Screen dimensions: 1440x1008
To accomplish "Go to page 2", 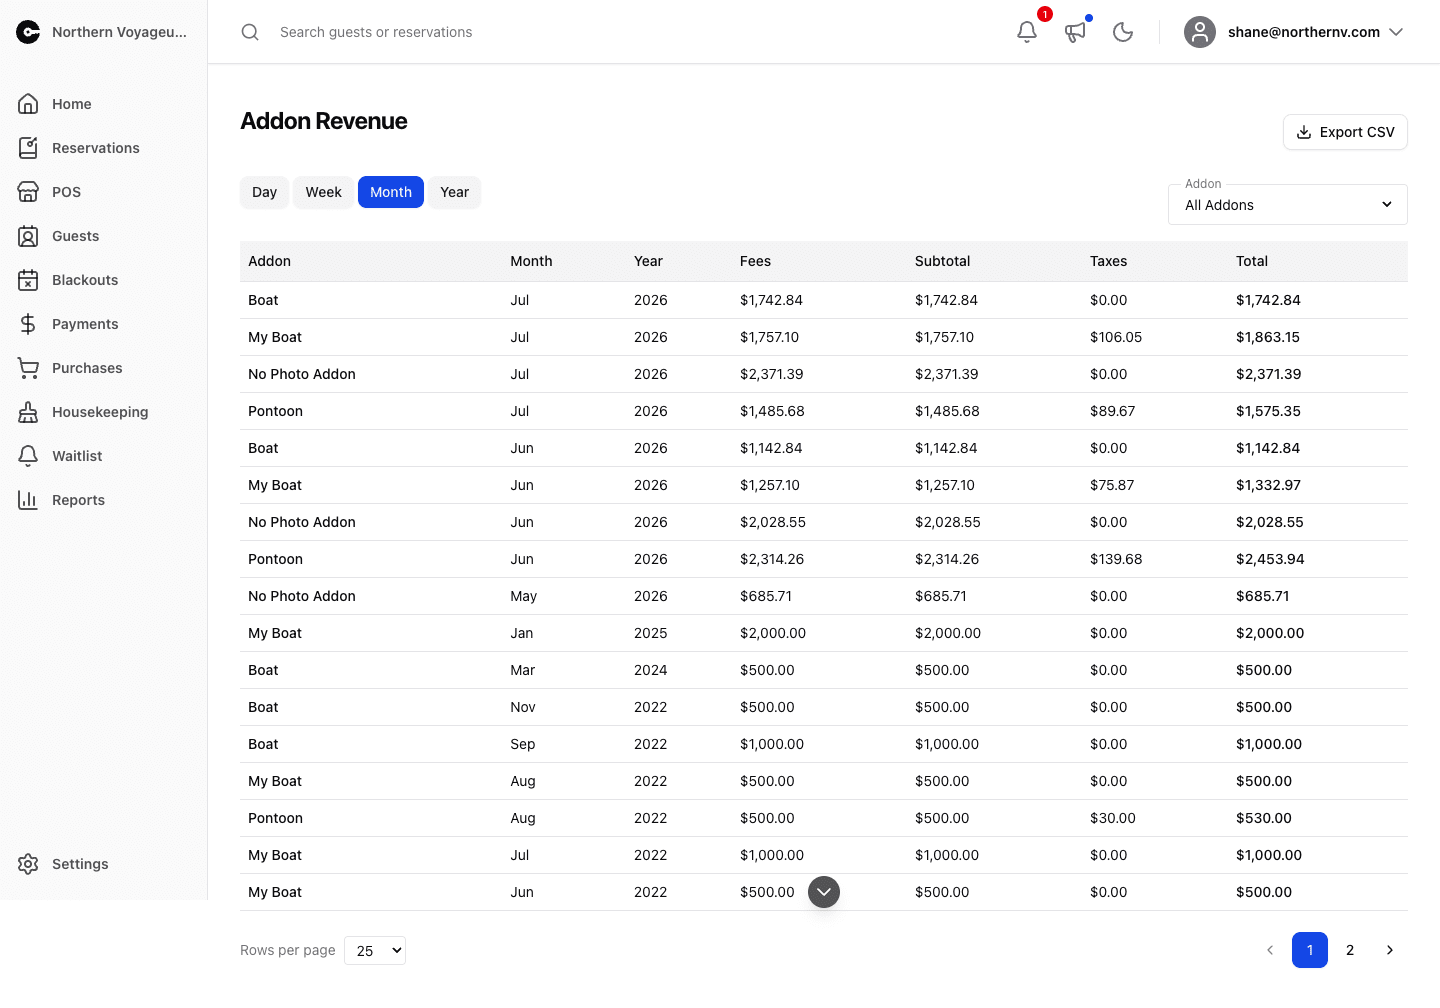I will 1350,950.
